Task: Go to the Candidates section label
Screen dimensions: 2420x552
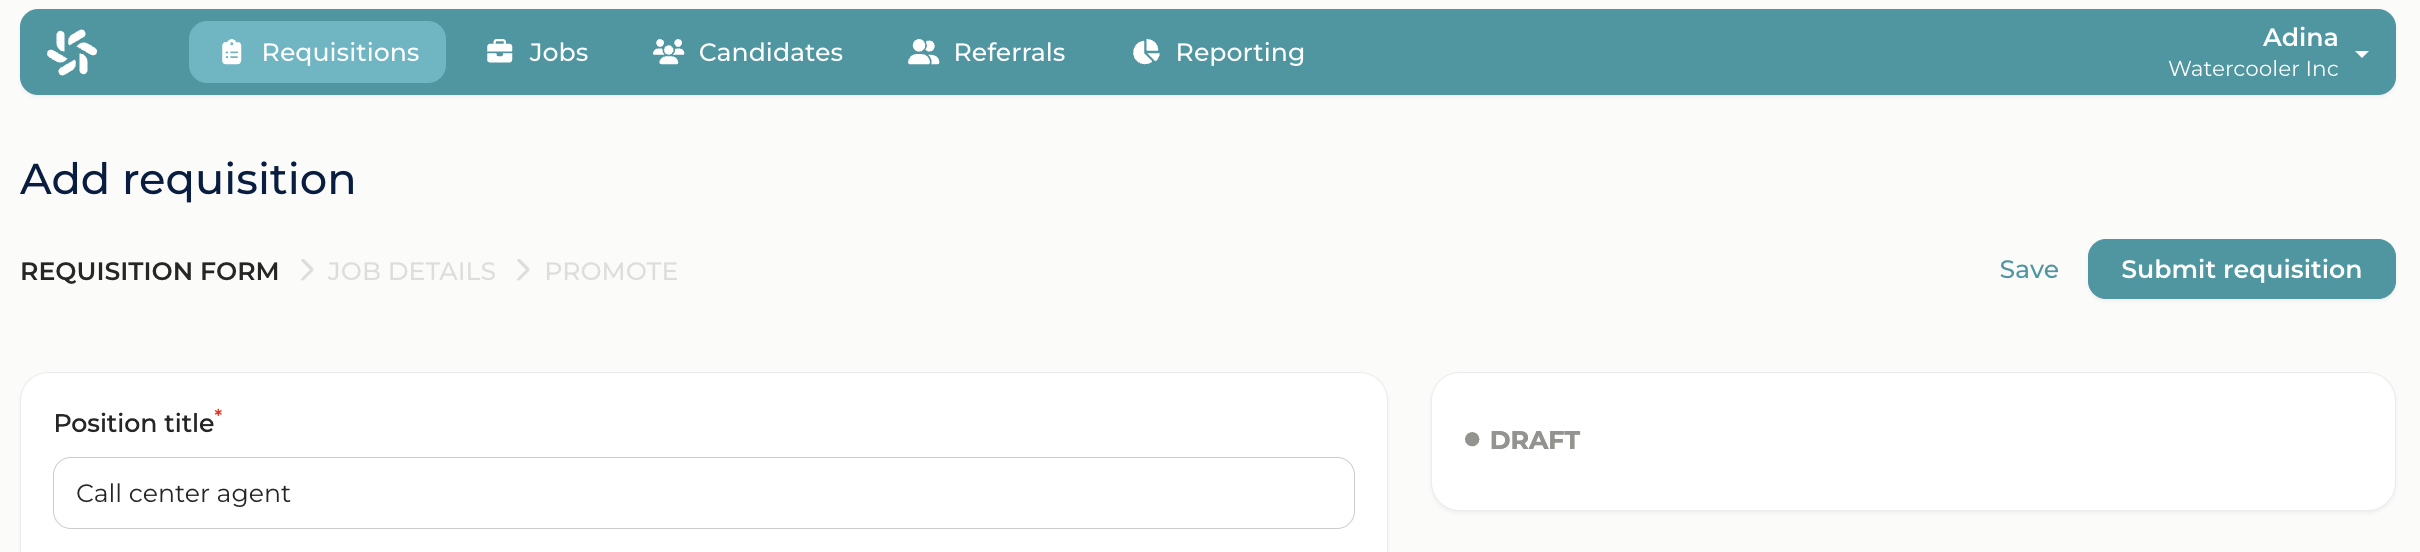Action: pos(770,52)
